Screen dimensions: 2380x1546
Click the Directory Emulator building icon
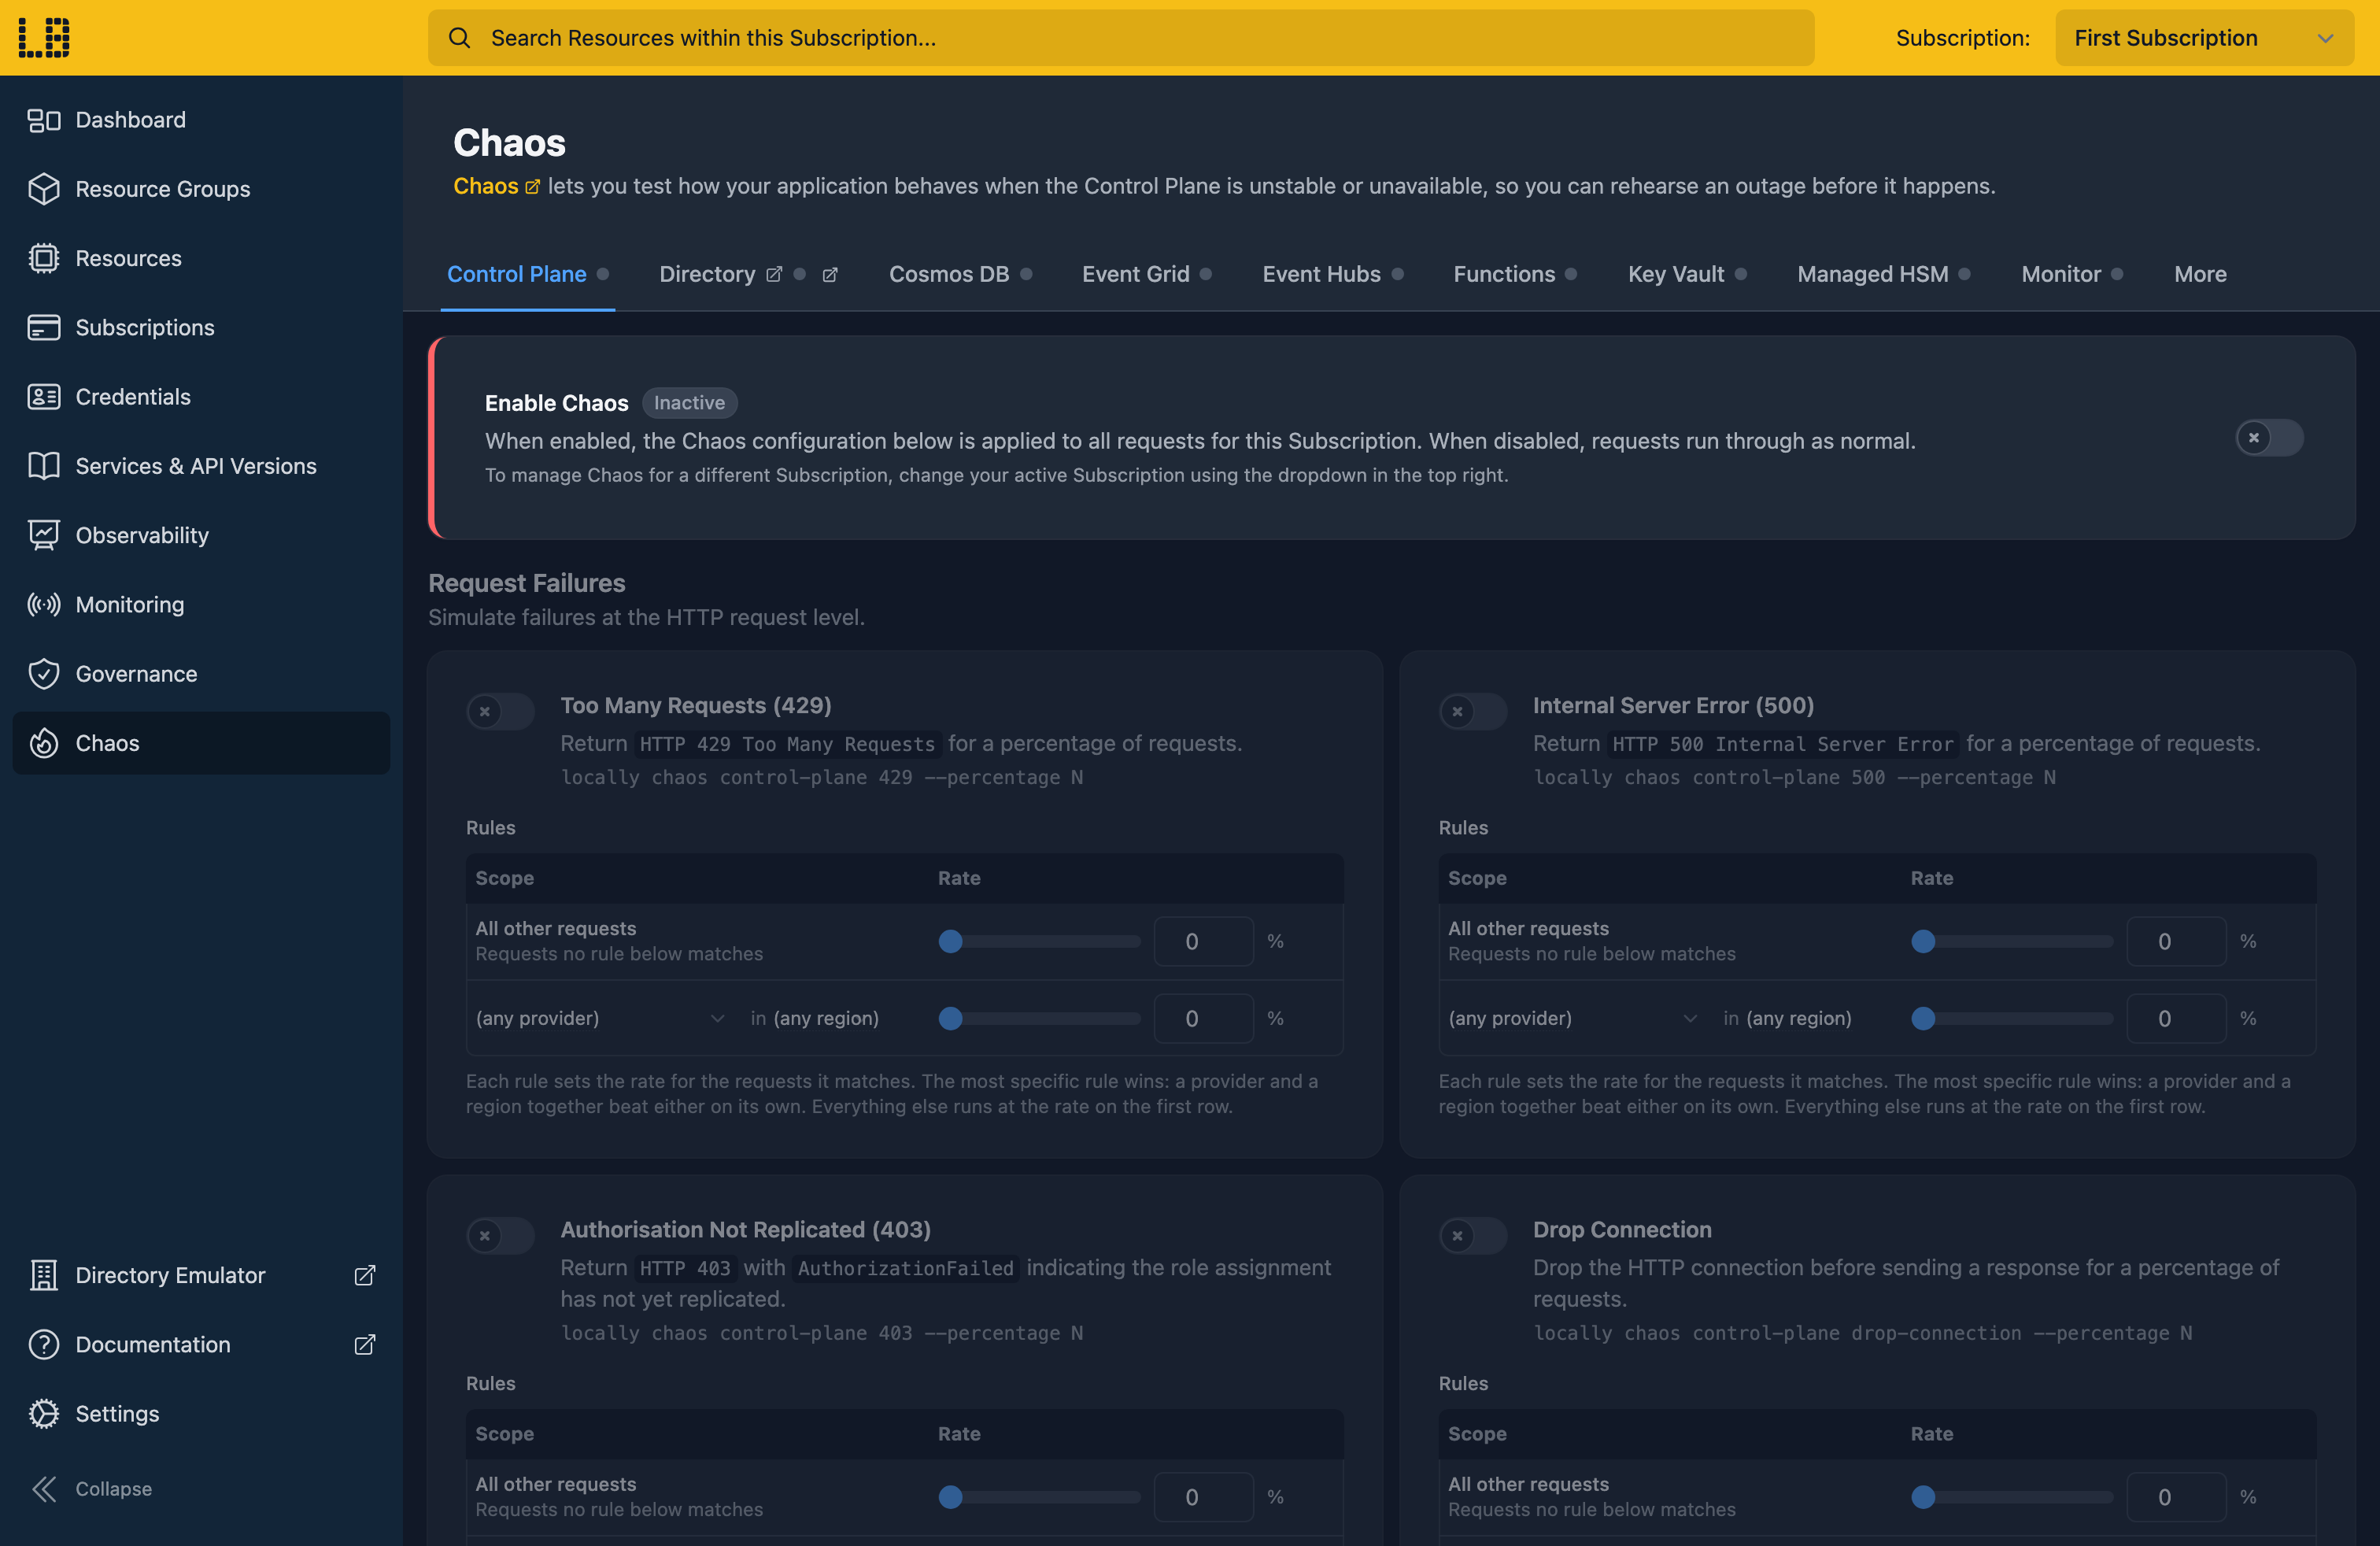[43, 1275]
